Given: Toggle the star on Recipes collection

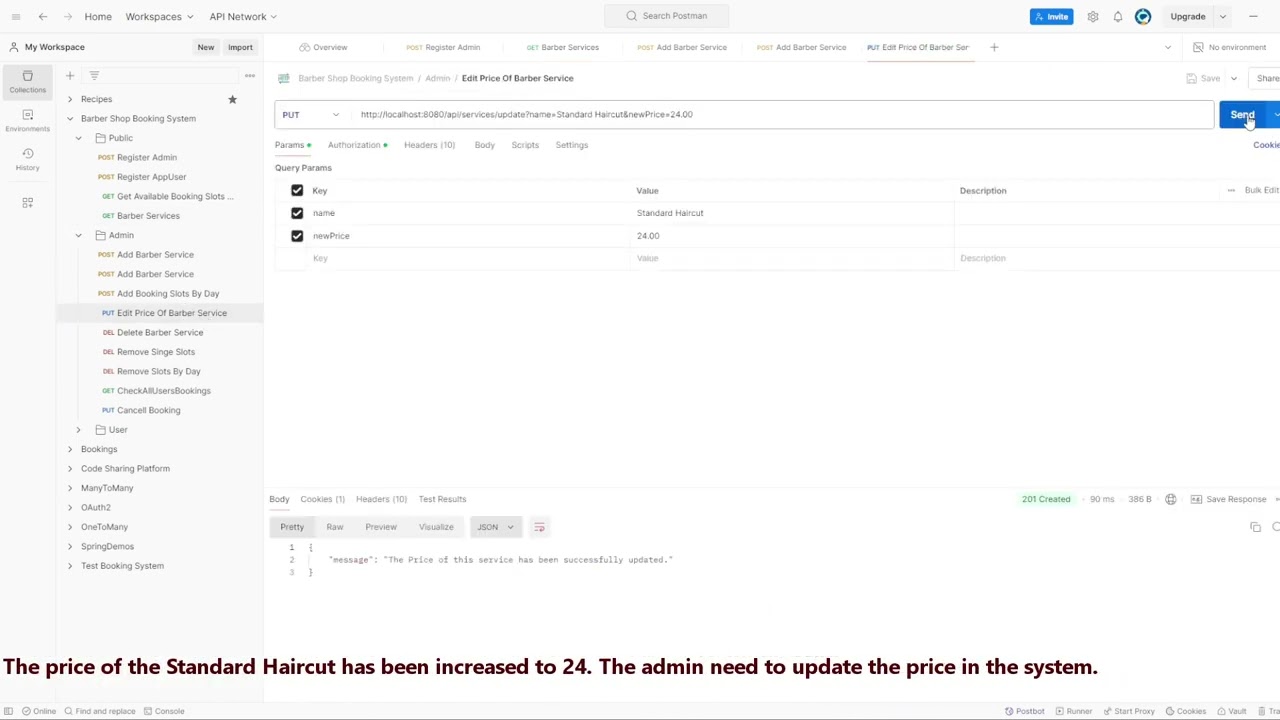Looking at the screenshot, I should (232, 99).
